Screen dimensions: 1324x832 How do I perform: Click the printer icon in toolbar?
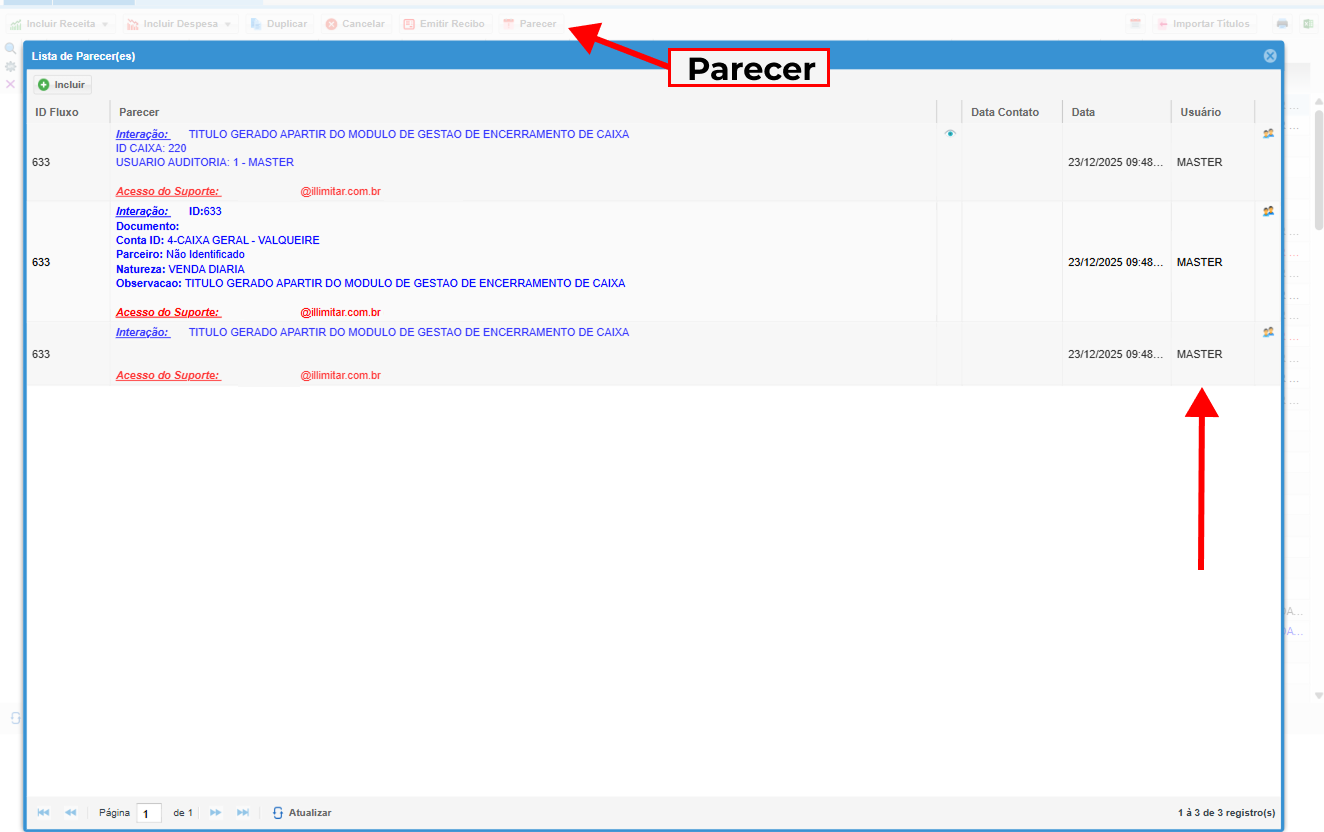point(1282,24)
